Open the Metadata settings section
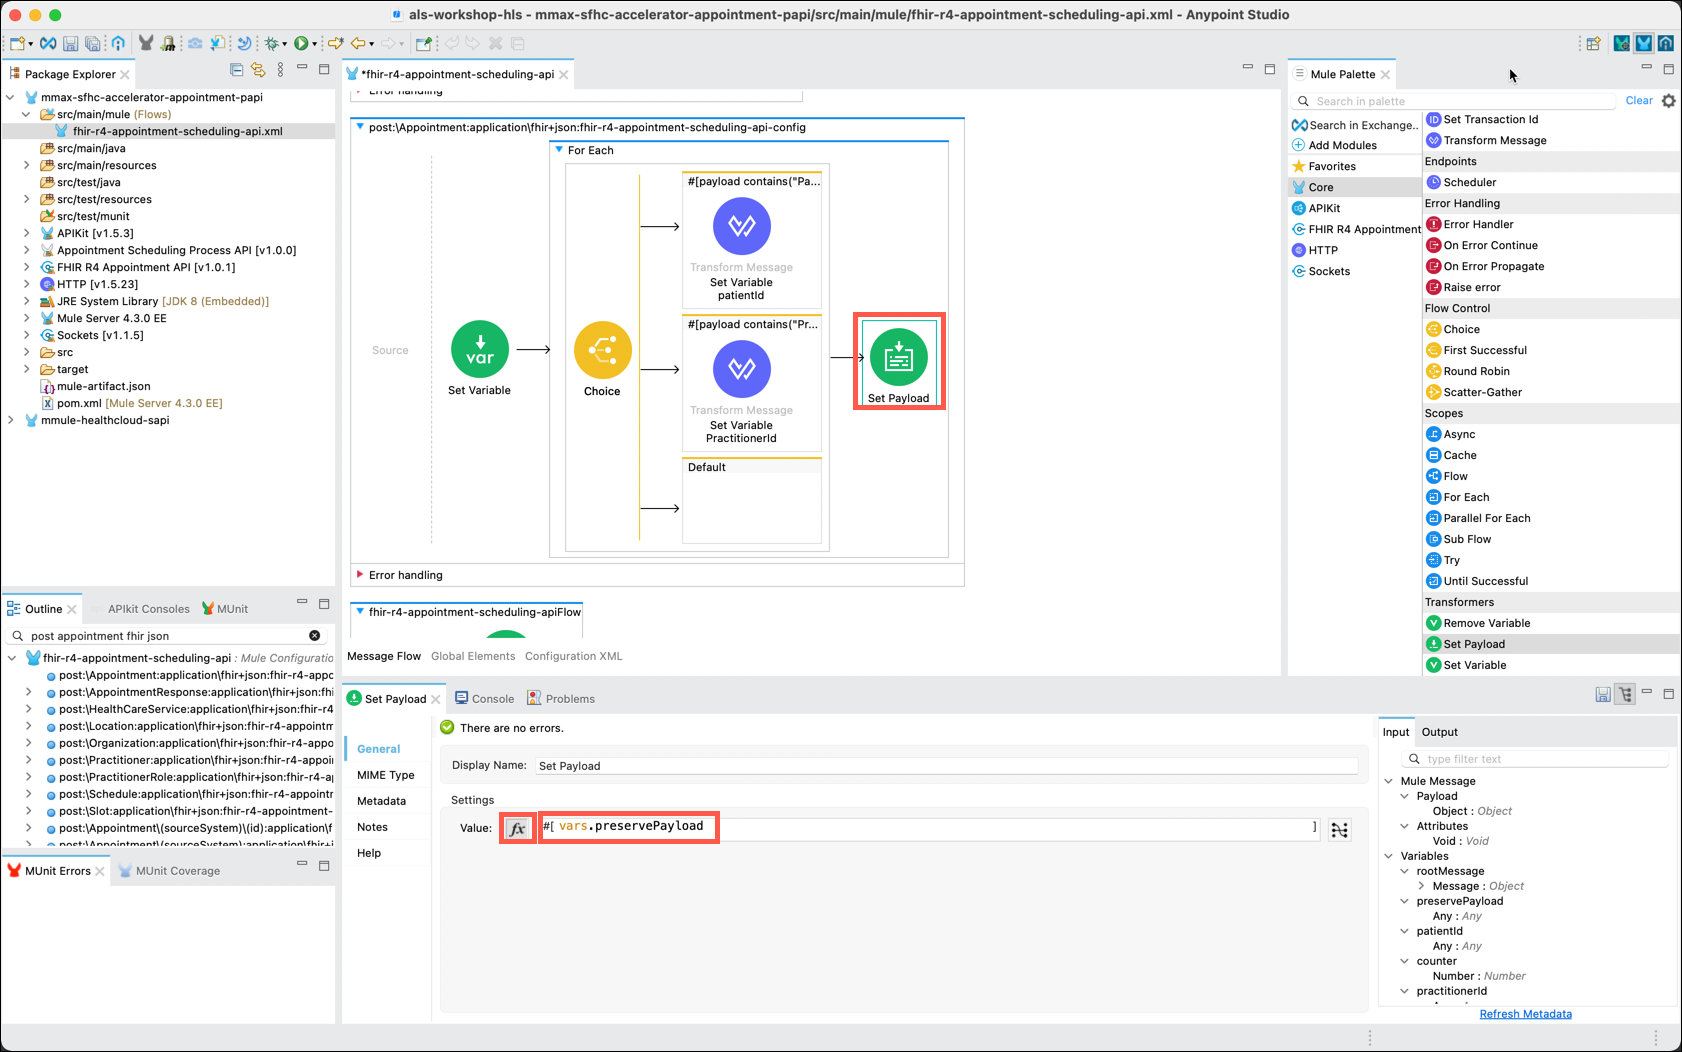This screenshot has height=1052, width=1682. [381, 801]
